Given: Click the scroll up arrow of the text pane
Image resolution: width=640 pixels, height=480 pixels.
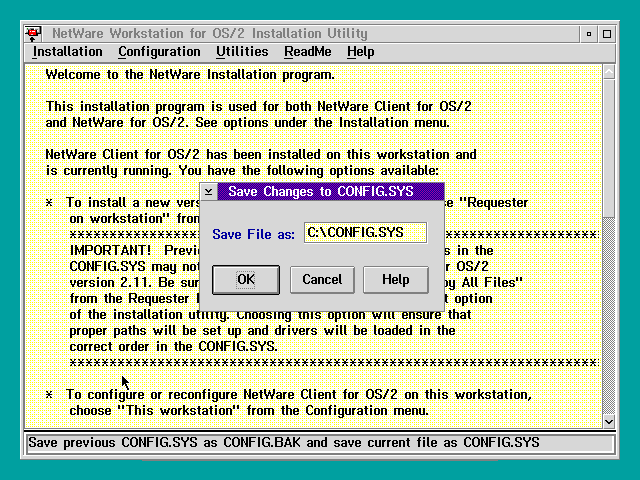Looking at the screenshot, I should [x=609, y=72].
